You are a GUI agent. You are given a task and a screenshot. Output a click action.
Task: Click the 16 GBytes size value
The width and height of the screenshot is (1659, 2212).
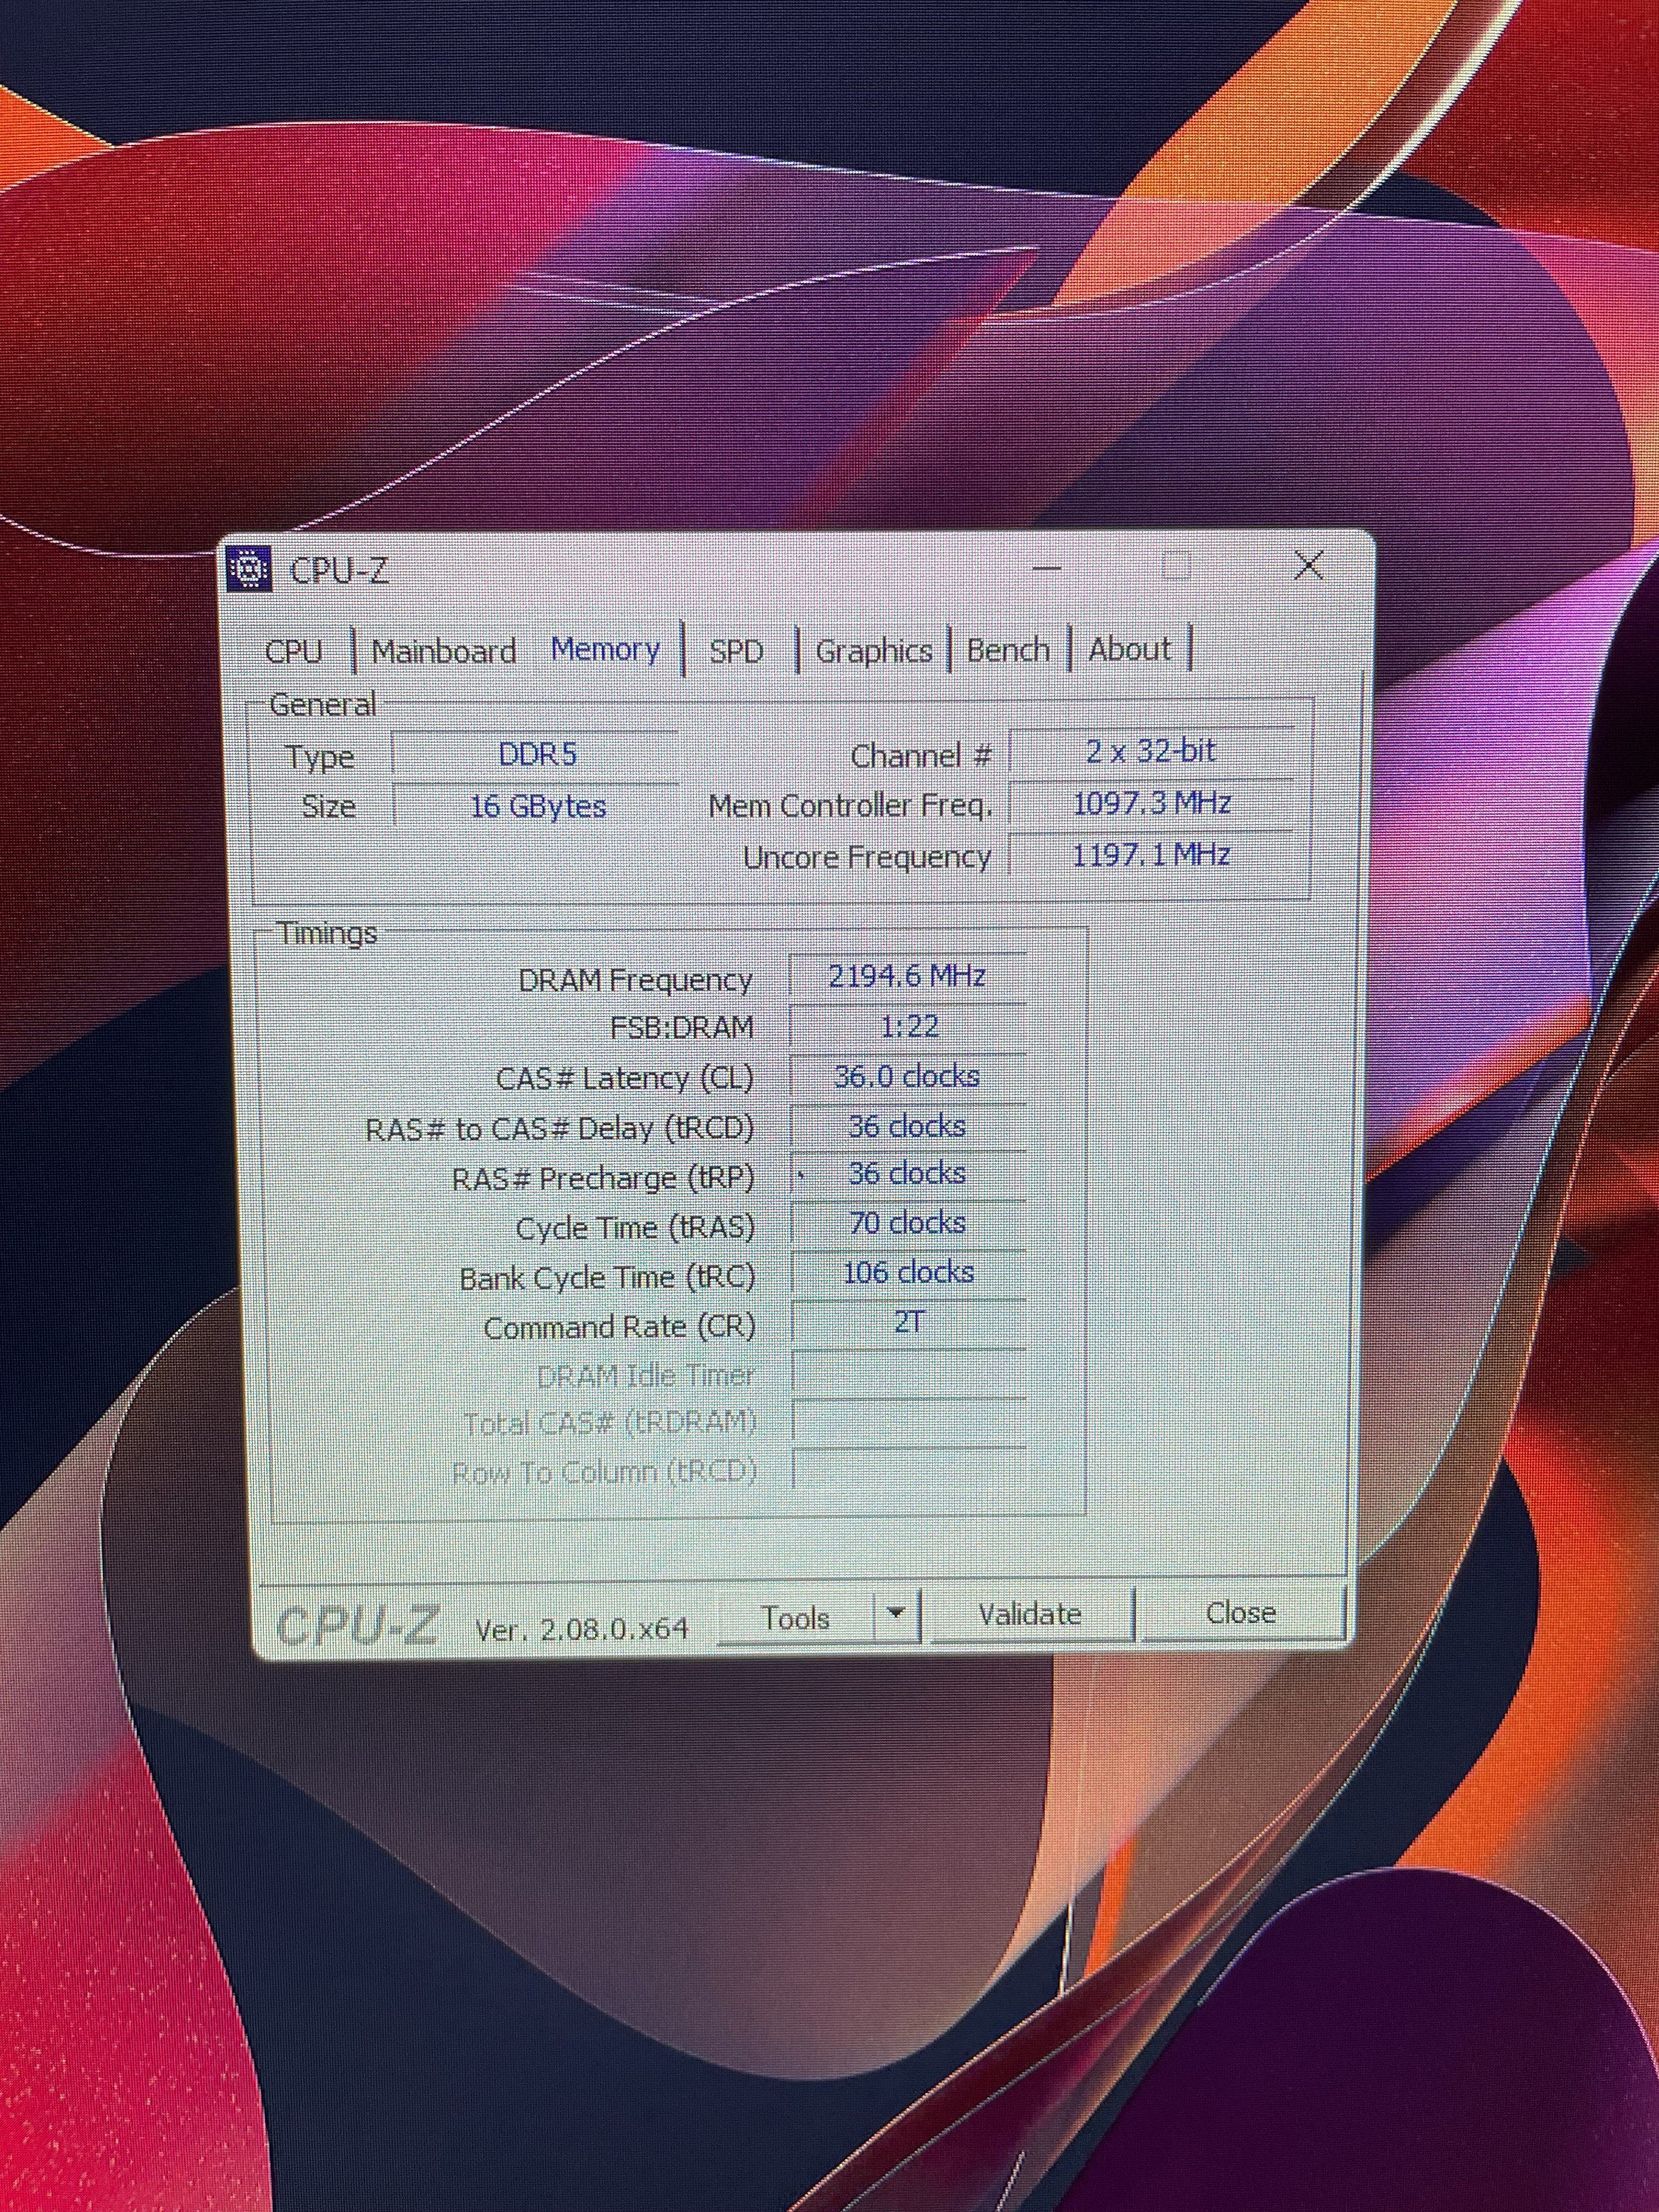point(538,806)
